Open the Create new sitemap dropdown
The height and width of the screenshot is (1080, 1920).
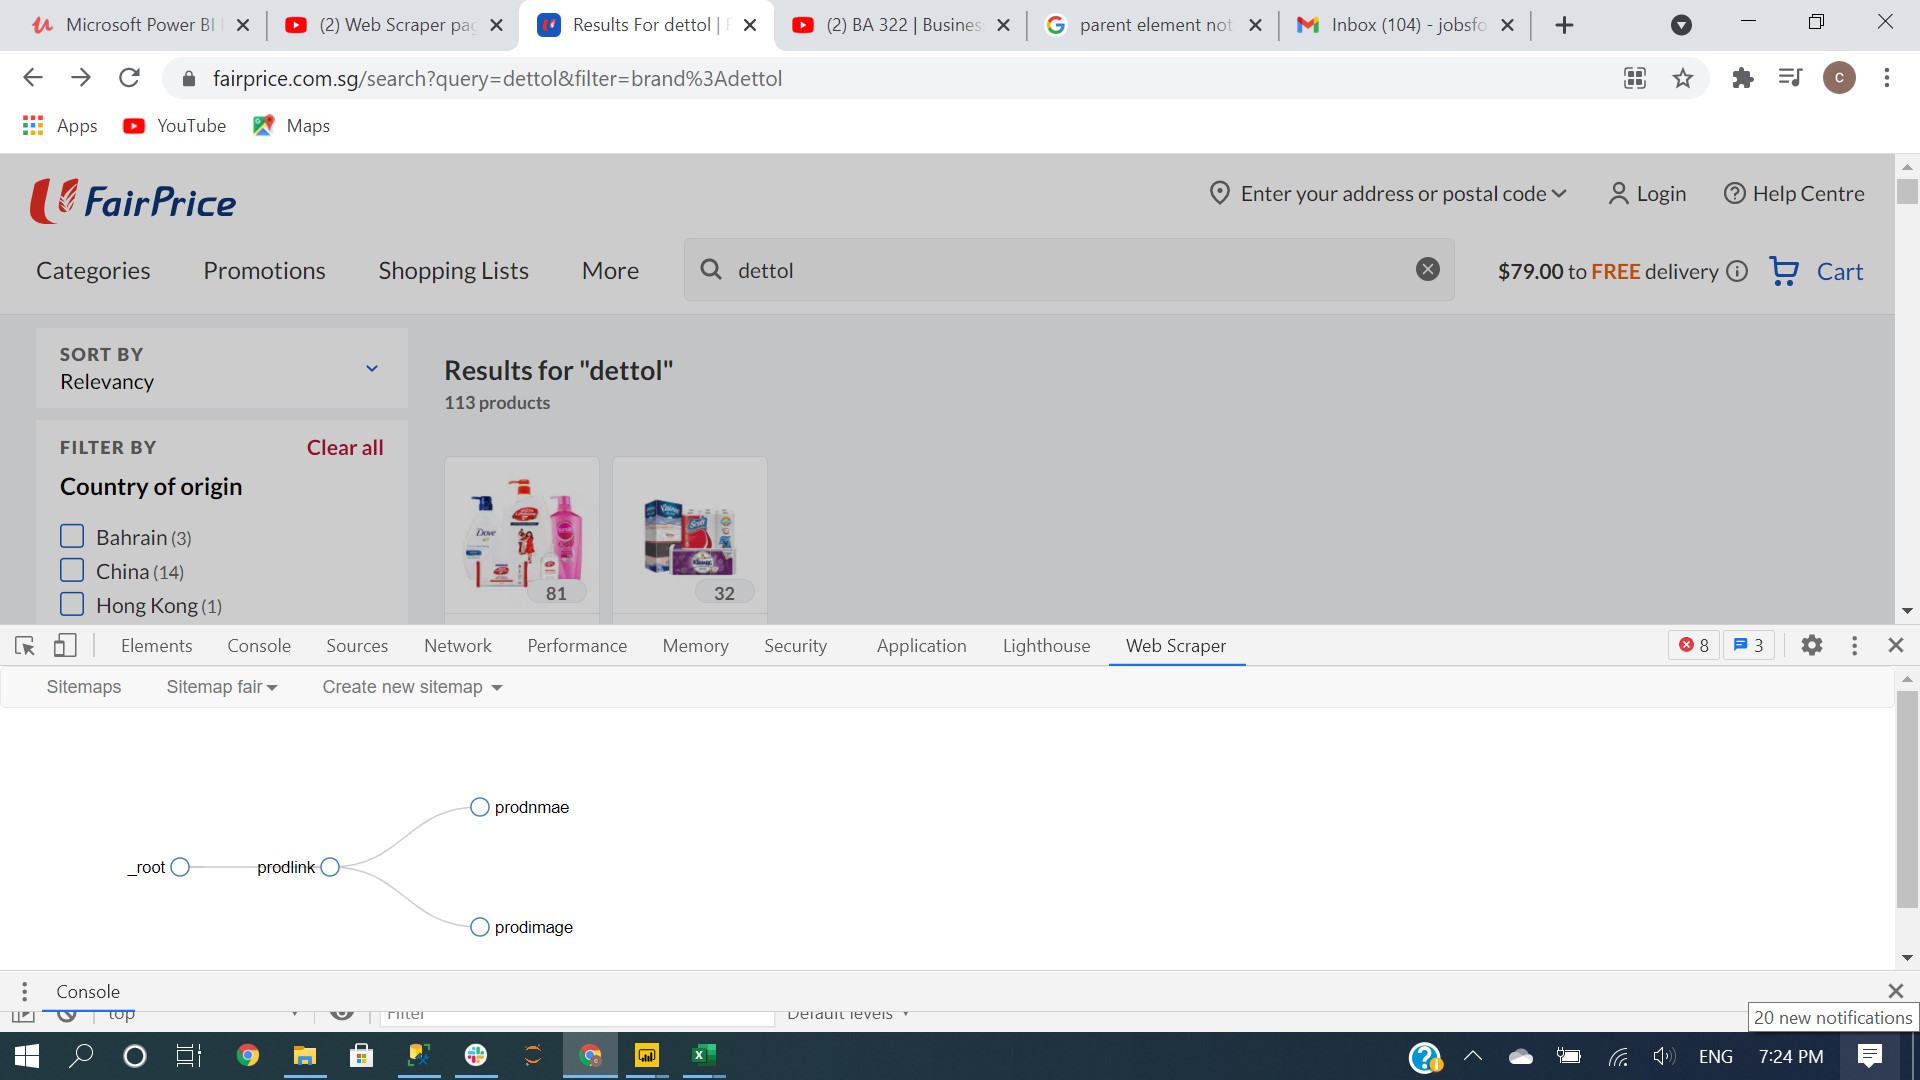coord(411,687)
